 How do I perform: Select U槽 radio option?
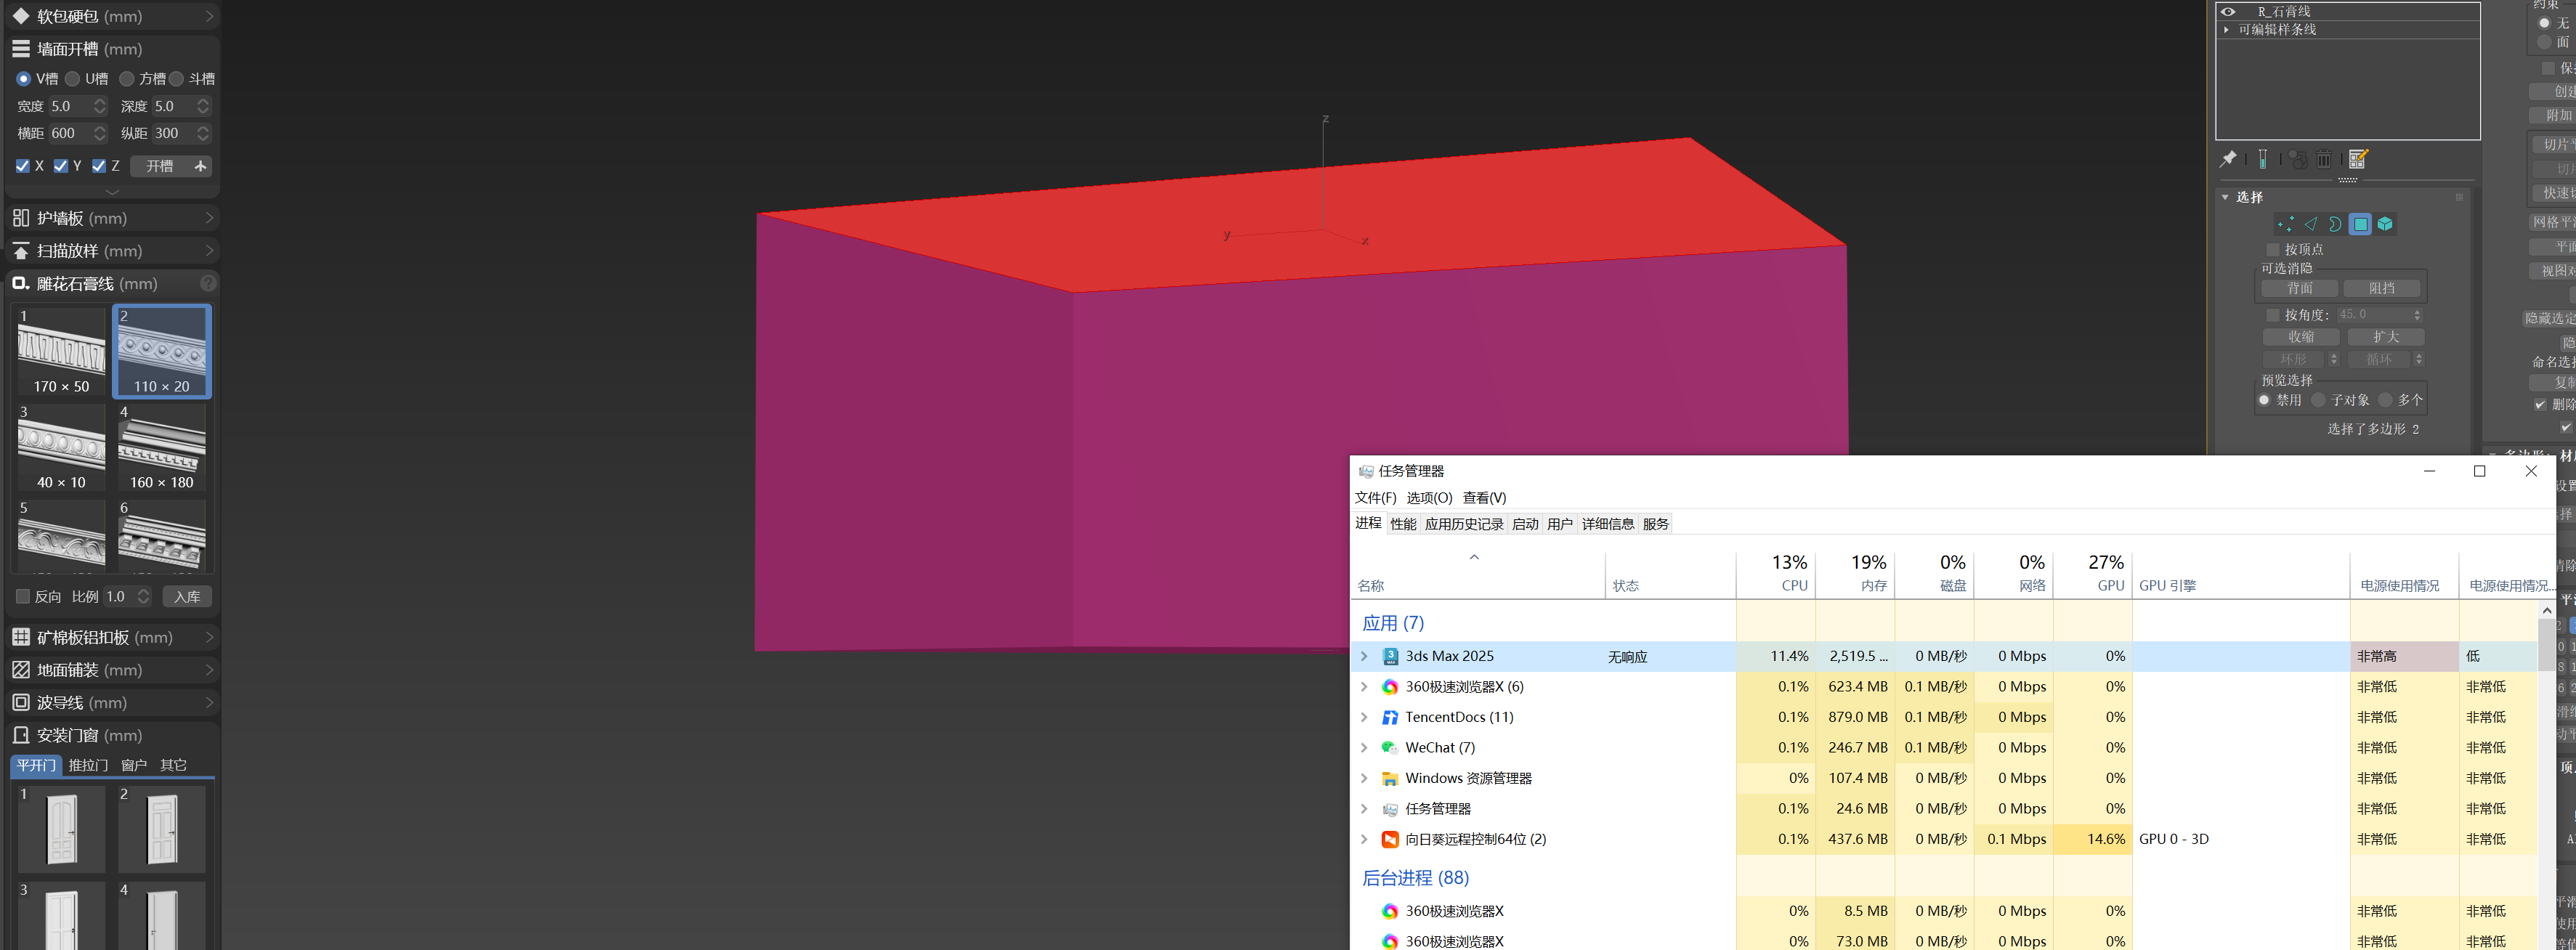72,79
